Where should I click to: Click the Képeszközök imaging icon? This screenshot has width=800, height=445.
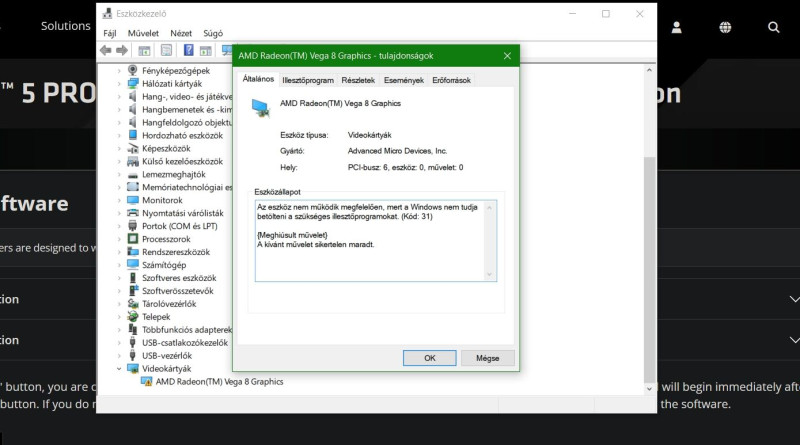[133, 148]
